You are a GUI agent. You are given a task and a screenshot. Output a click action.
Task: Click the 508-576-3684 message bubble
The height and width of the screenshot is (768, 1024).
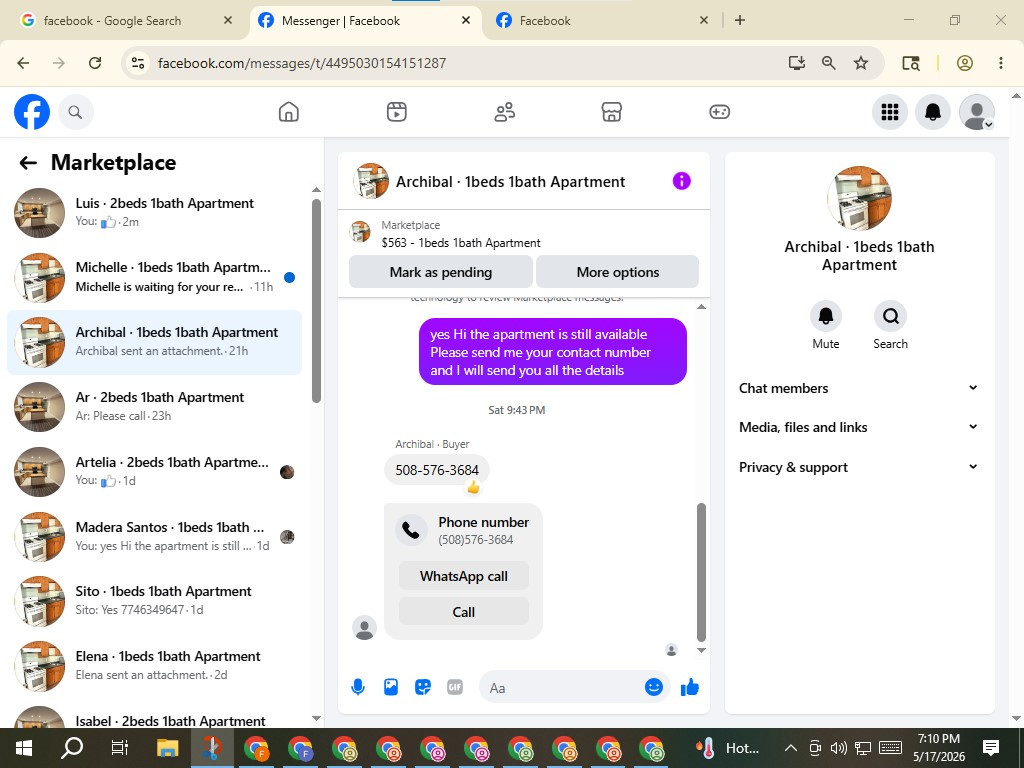(437, 470)
